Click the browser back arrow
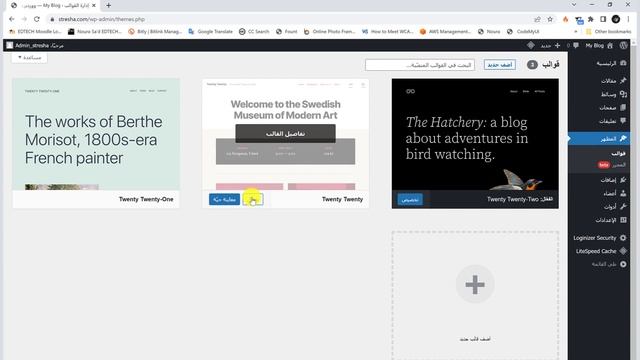Image resolution: width=640 pixels, height=360 pixels. [11, 19]
